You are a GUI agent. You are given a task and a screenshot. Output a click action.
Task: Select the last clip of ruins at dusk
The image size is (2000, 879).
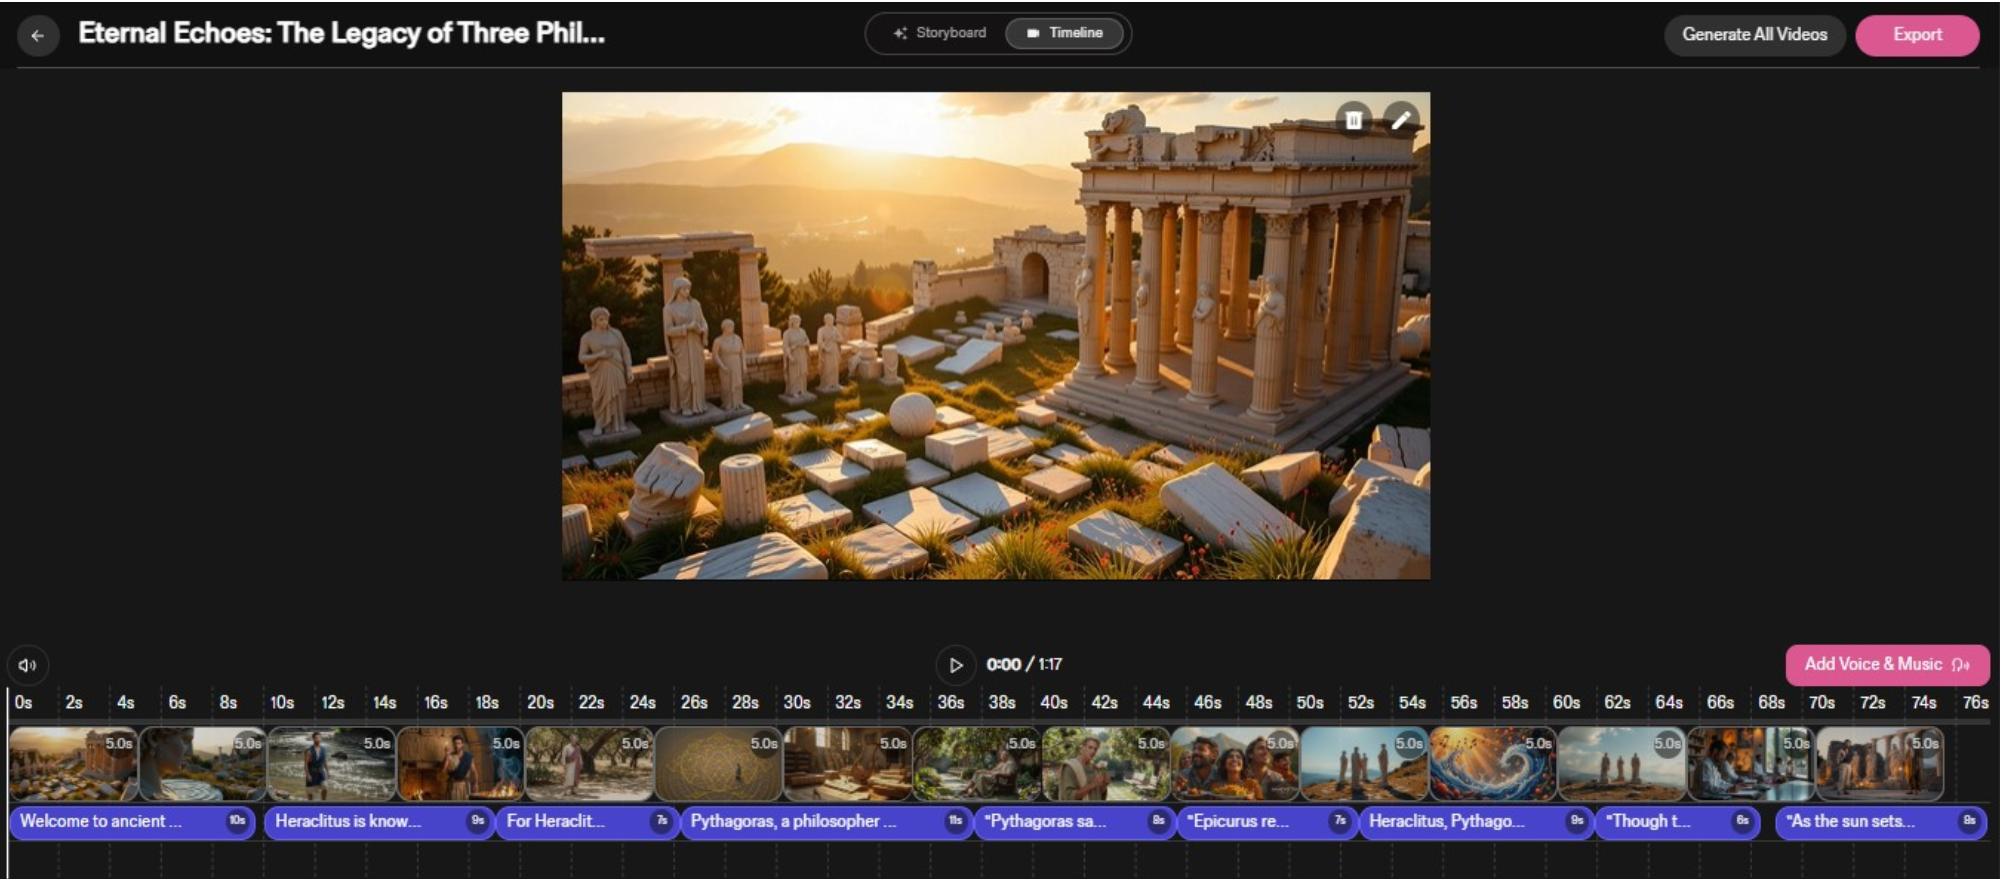coord(1880,764)
